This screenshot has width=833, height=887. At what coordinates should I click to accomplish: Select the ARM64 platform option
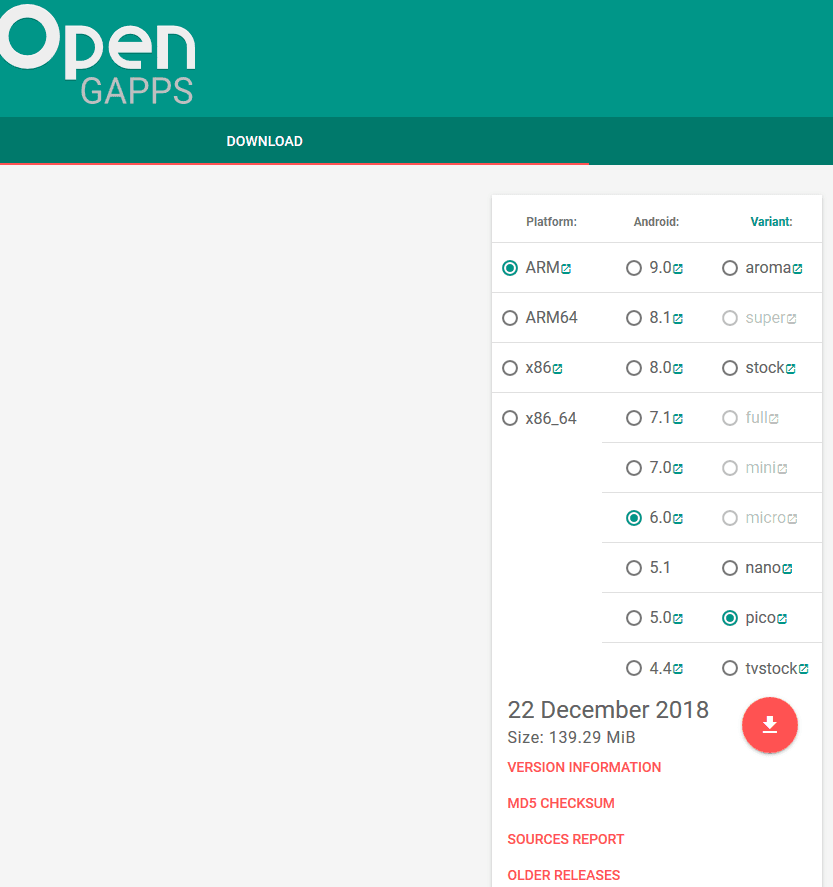tap(510, 318)
